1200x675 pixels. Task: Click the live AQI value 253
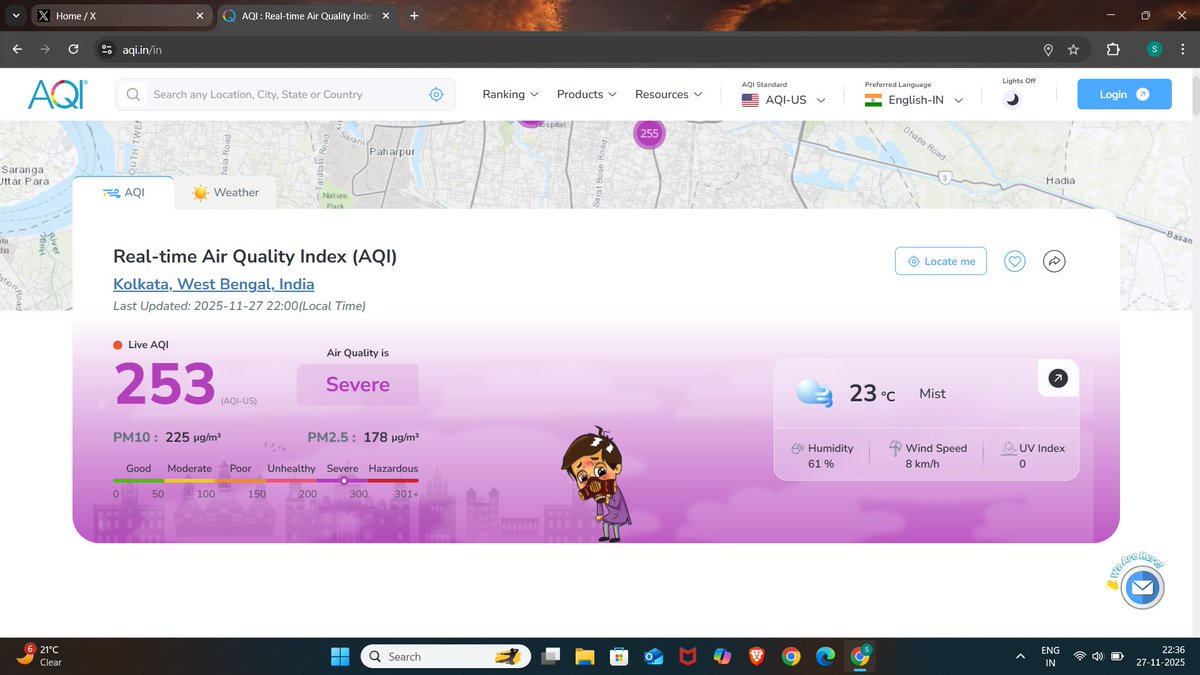point(165,384)
